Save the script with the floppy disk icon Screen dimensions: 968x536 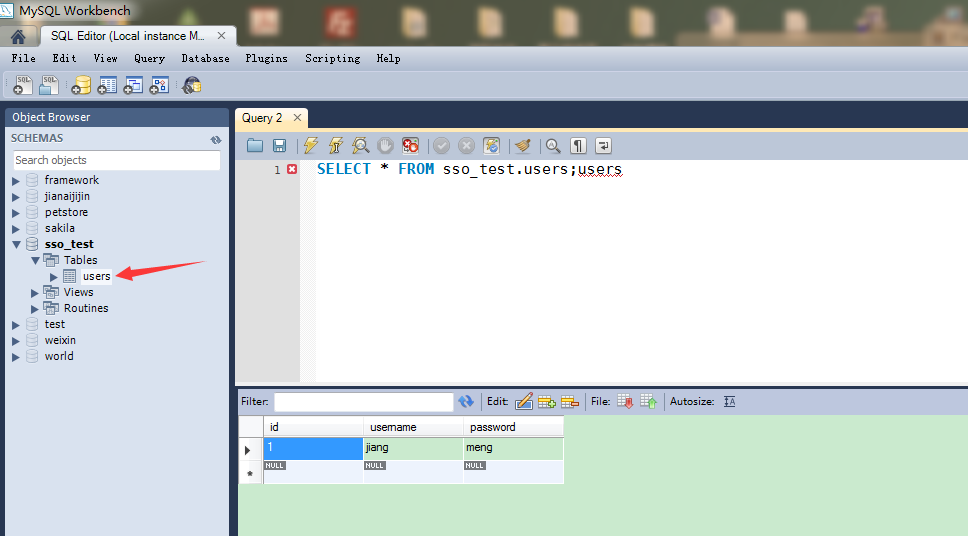click(x=280, y=146)
